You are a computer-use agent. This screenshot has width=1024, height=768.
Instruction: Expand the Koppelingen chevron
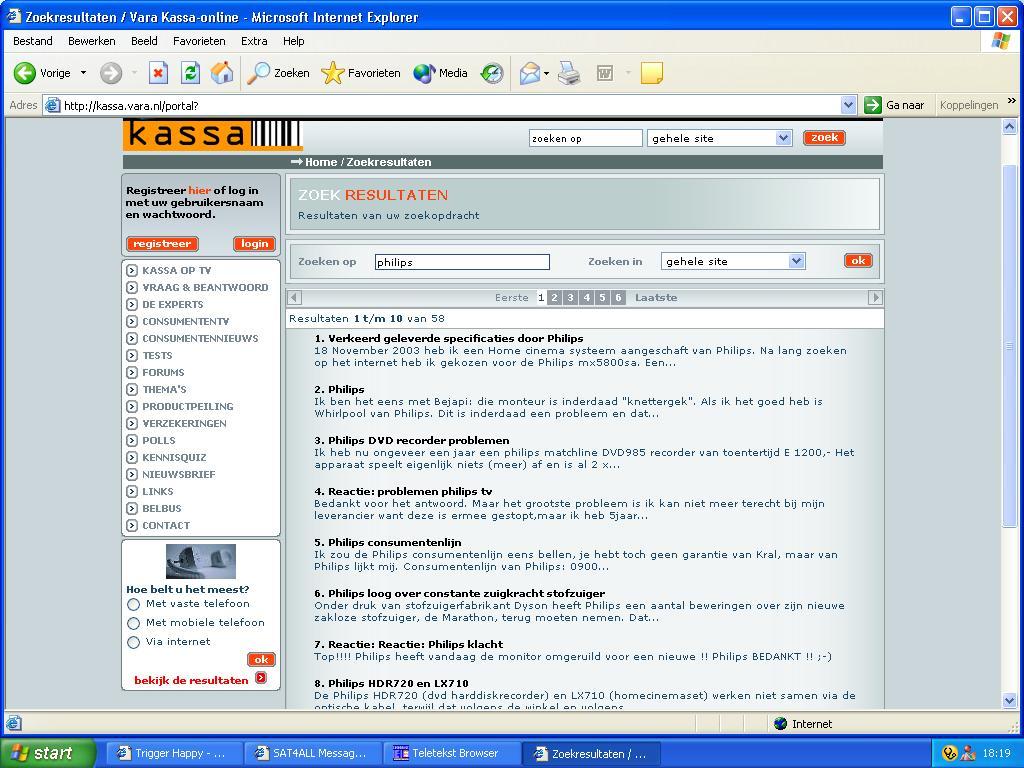[1012, 101]
